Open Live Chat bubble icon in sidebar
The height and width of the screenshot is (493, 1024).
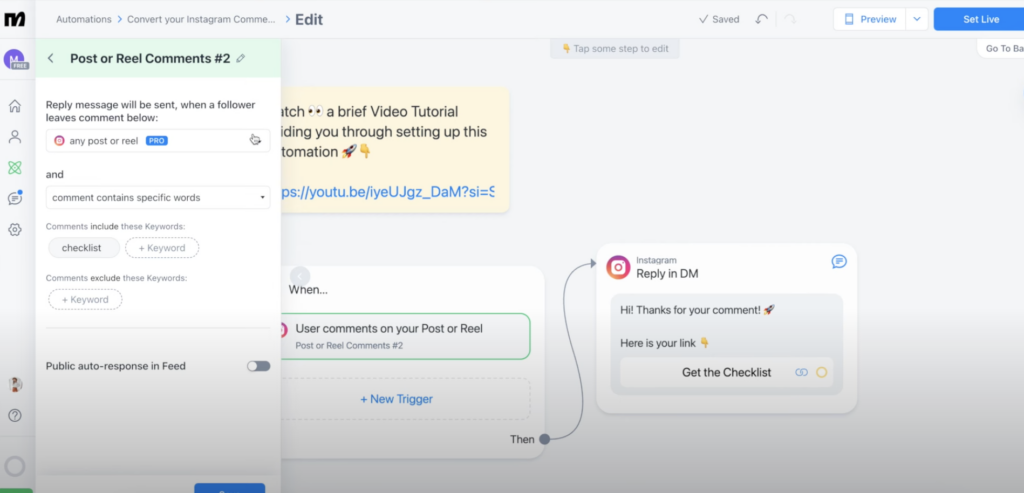click(14, 198)
